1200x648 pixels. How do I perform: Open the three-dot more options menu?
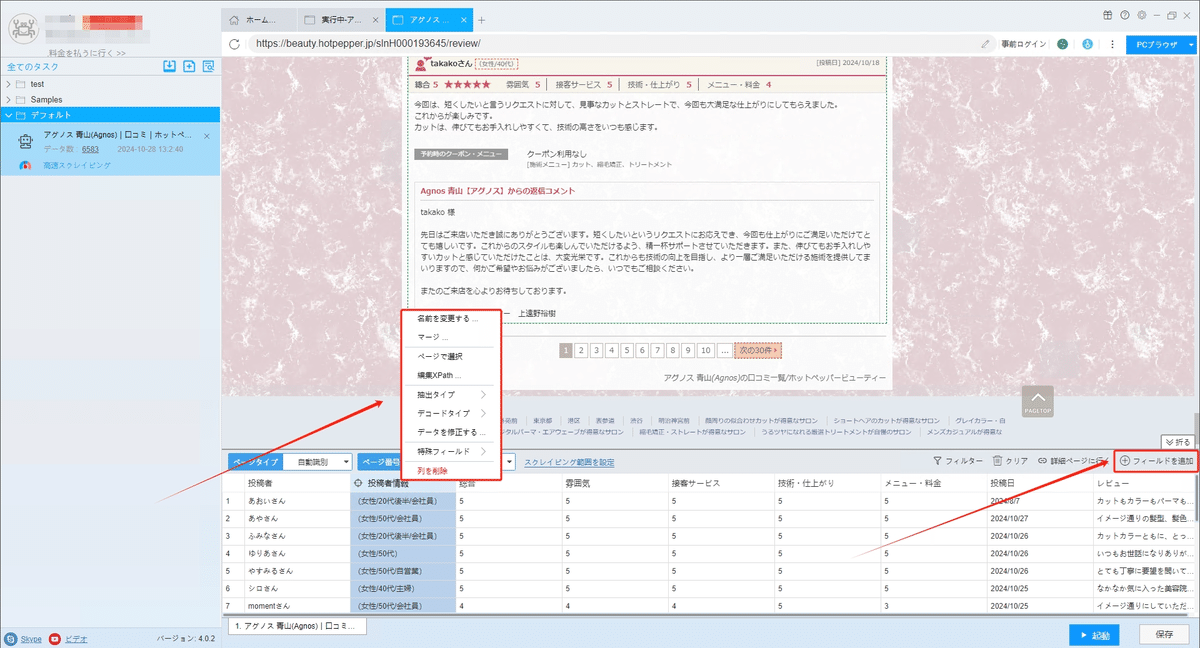tap(1113, 44)
